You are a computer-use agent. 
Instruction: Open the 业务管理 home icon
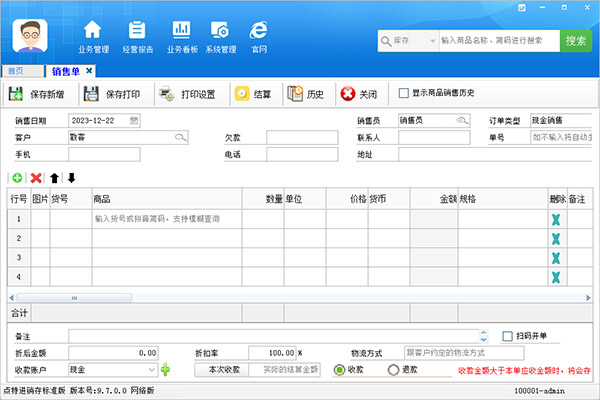(93, 34)
